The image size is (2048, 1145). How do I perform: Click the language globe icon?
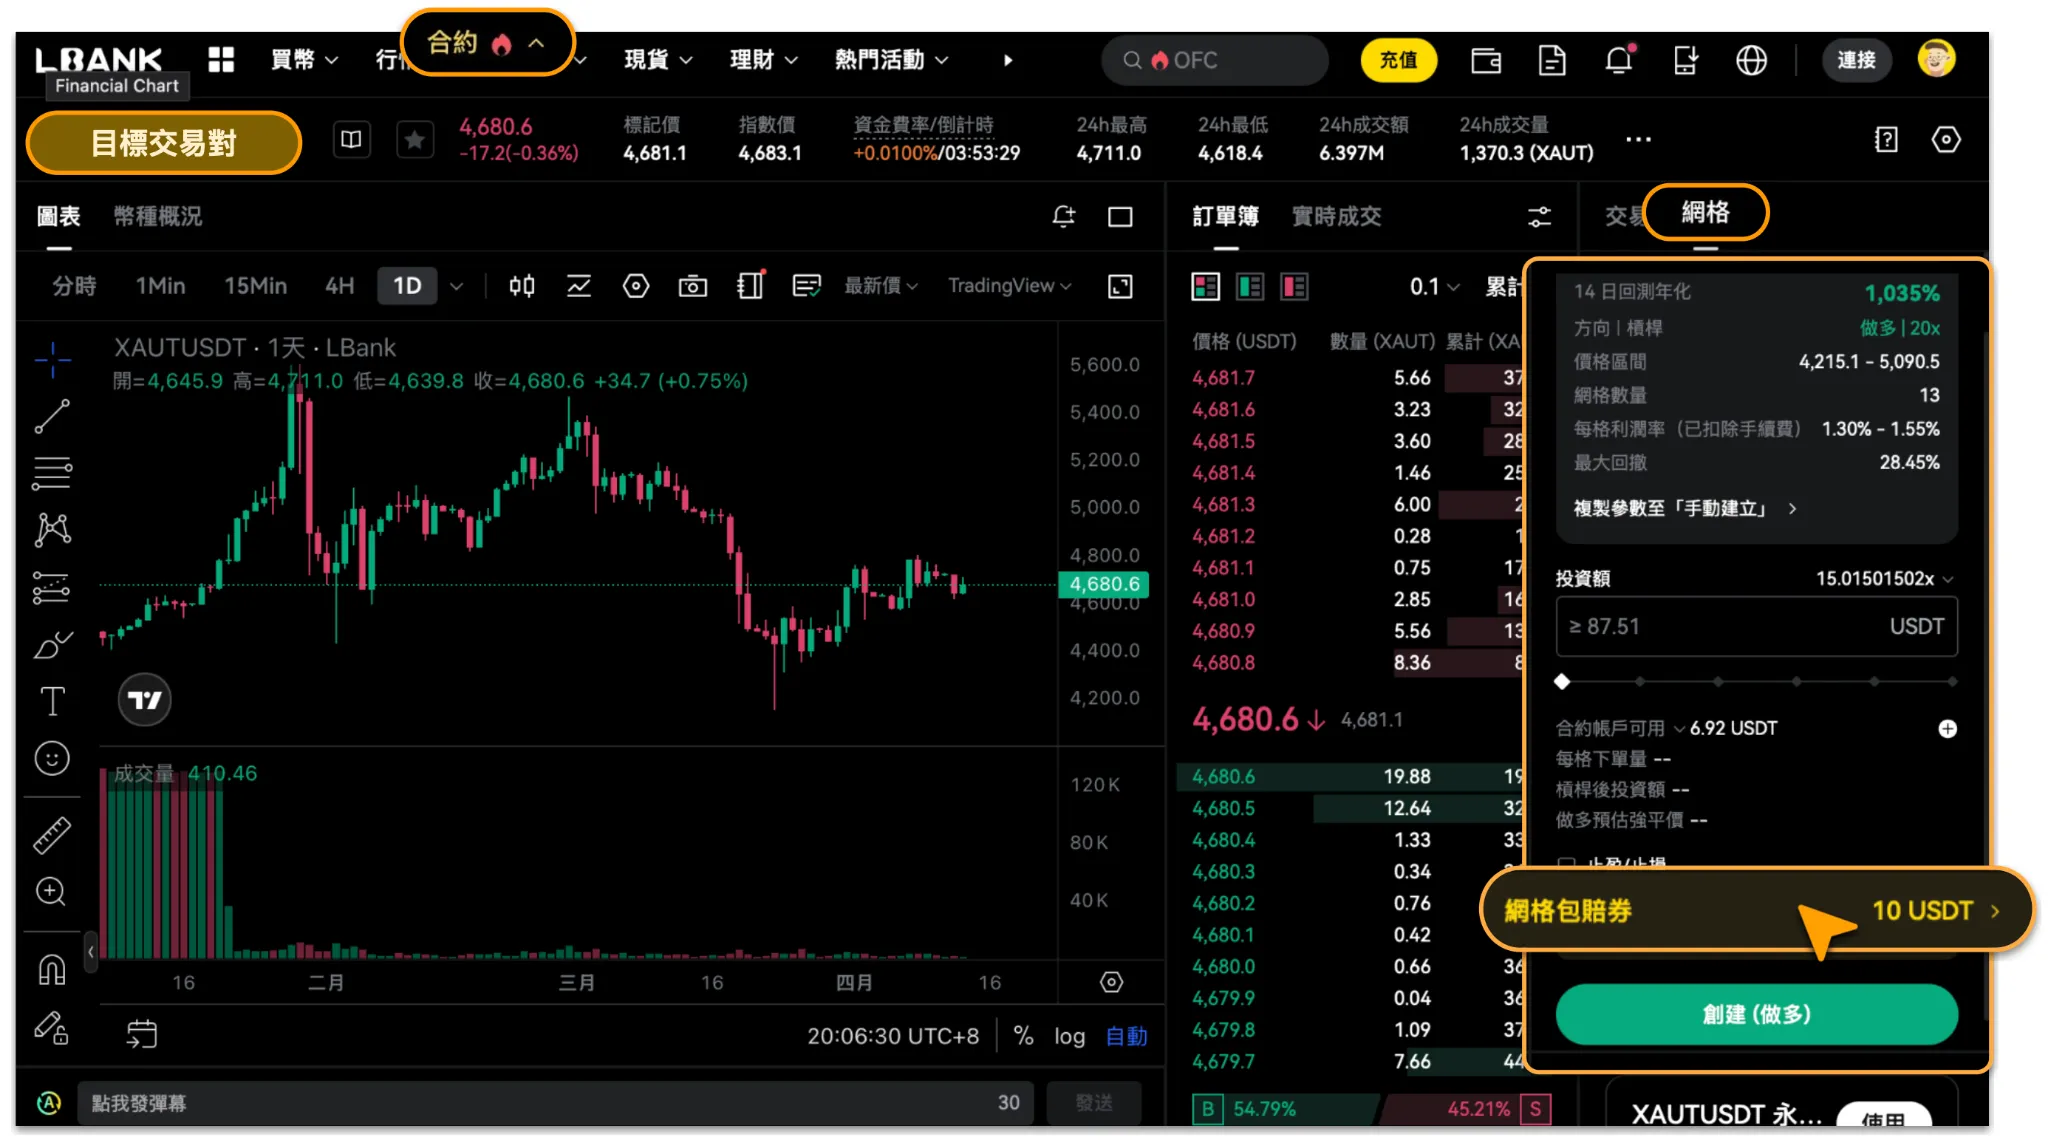pos(1751,61)
